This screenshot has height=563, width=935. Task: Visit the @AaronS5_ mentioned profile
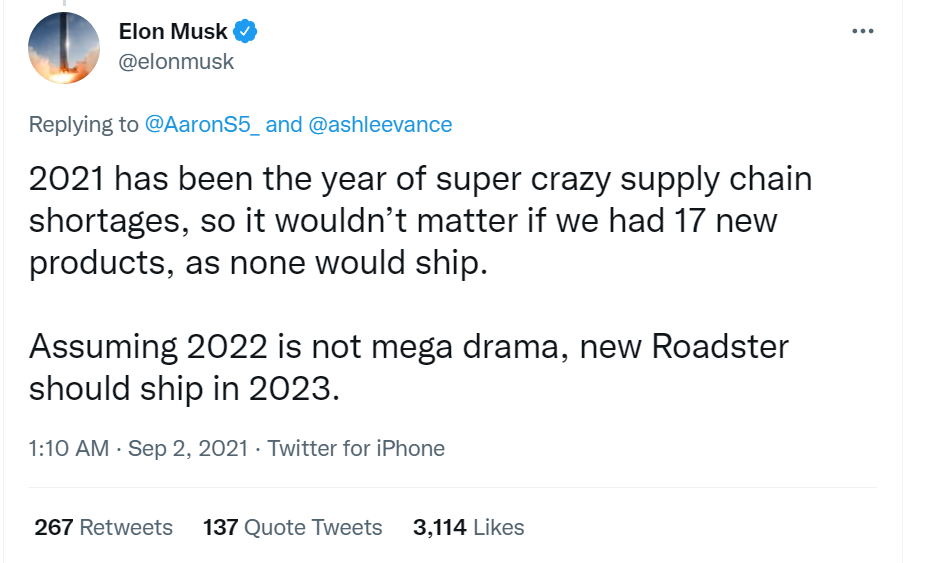pyautogui.click(x=203, y=124)
